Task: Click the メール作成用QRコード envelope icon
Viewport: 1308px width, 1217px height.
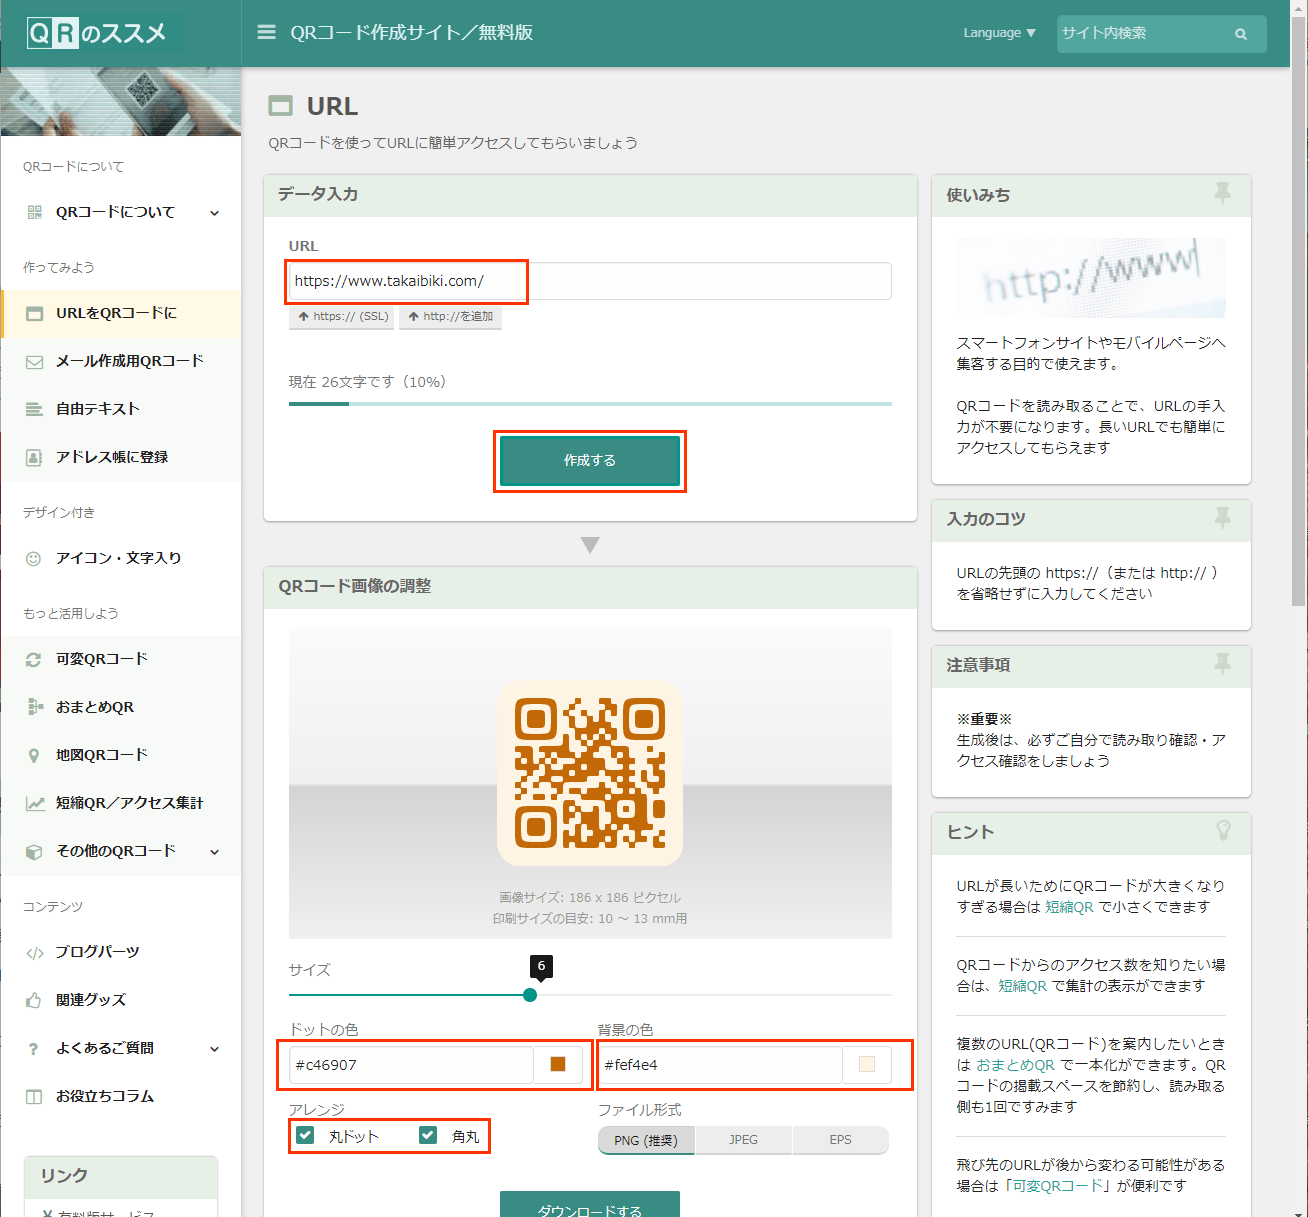Action: tap(34, 361)
